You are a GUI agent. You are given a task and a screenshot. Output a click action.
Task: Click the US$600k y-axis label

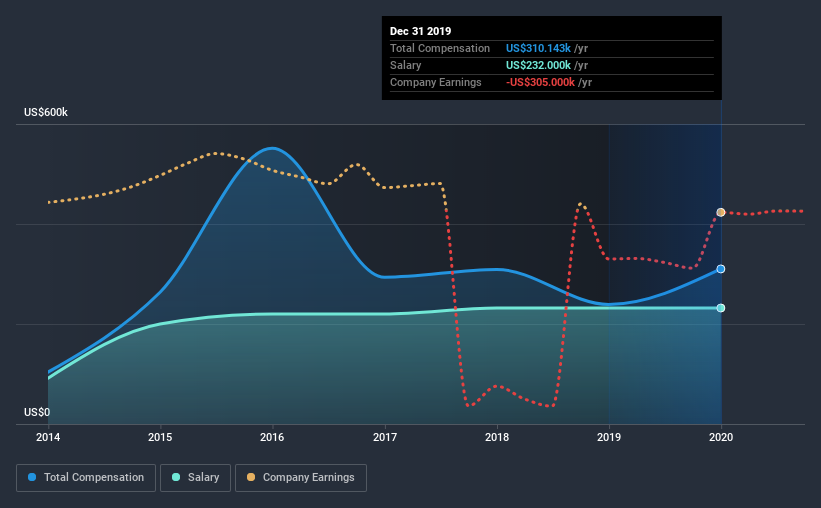(46, 112)
